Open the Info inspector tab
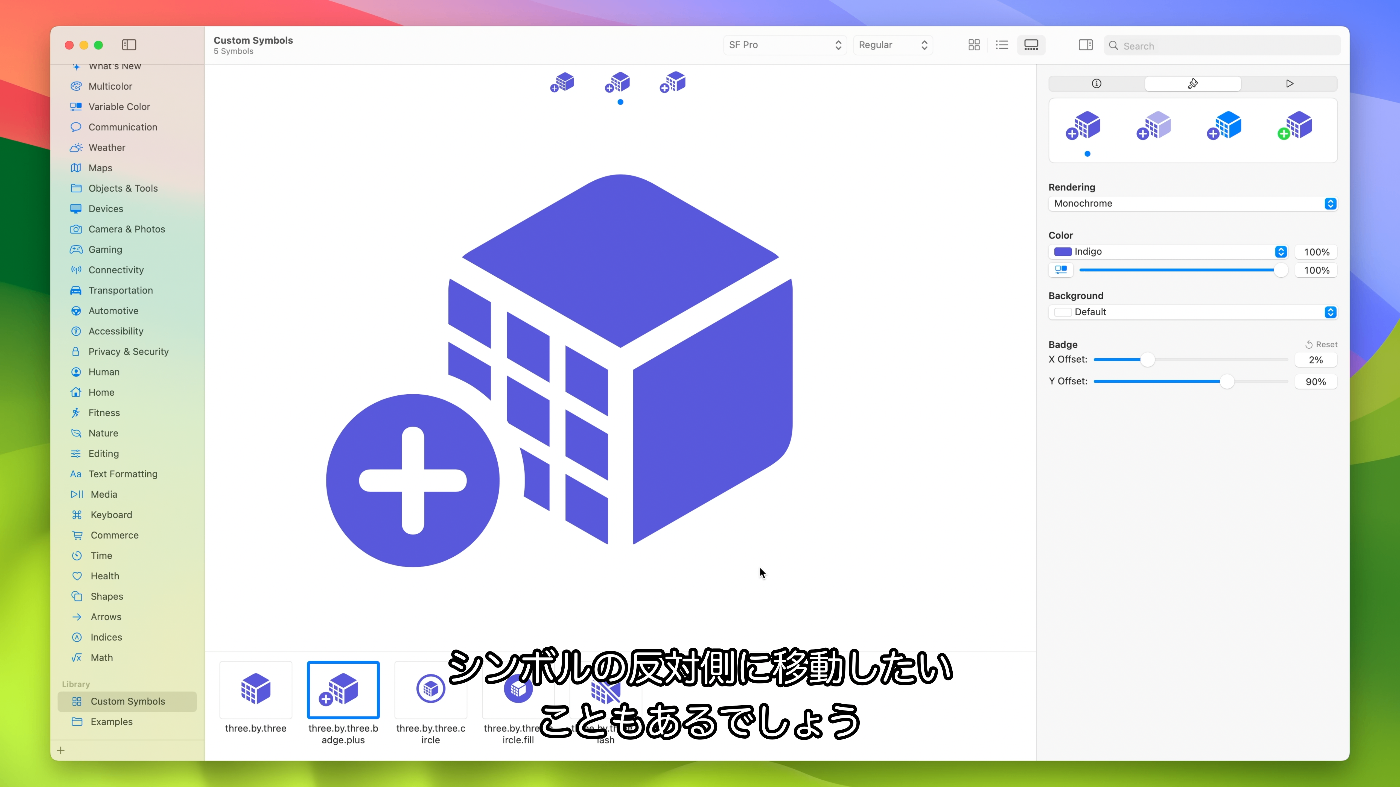 click(1096, 84)
